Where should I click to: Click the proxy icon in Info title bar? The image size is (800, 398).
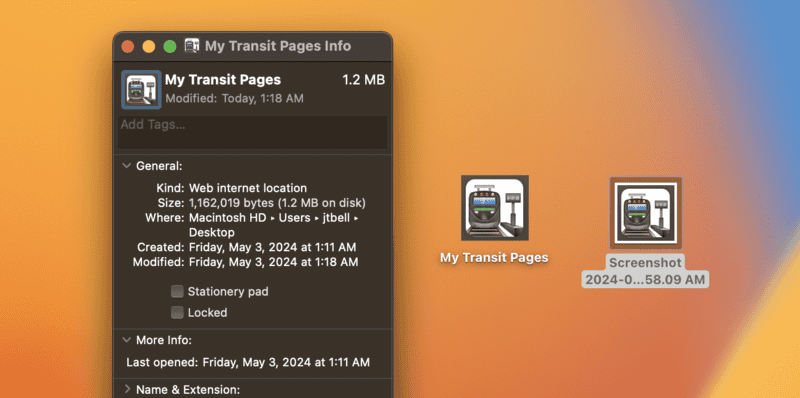[192, 46]
